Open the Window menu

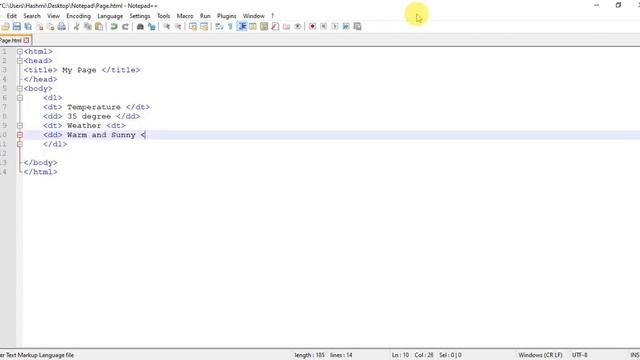click(x=253, y=16)
